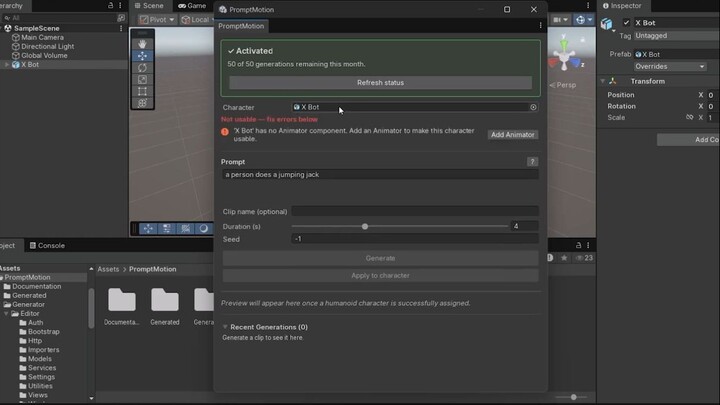Open the Character object picker circle

[x=533, y=107]
